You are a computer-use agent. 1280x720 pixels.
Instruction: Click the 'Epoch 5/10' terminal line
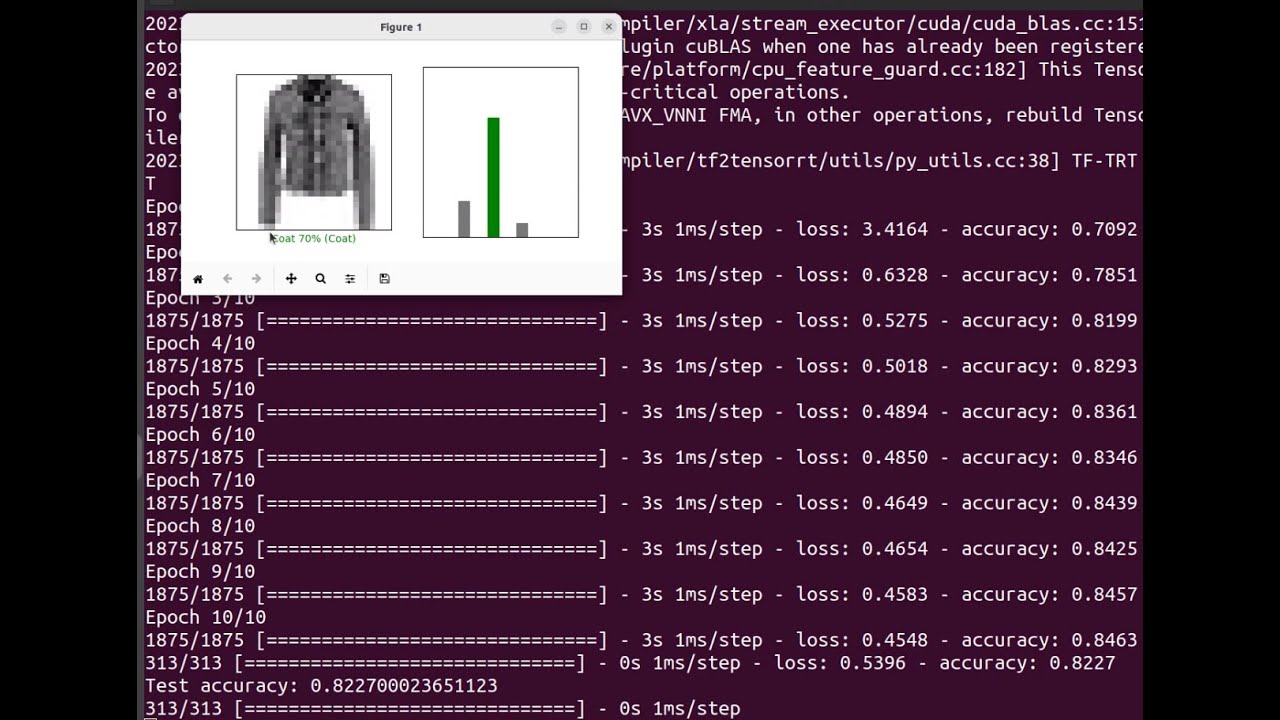tap(200, 389)
